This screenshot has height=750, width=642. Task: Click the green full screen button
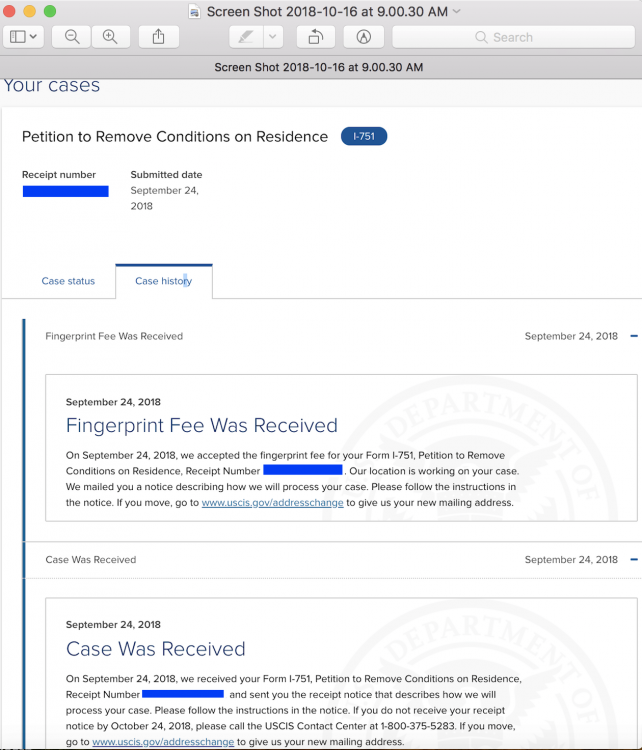[50, 11]
